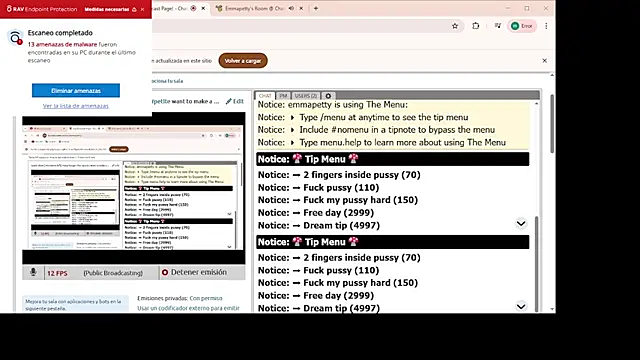Select the CHAT tab
The image size is (640, 360).
click(x=265, y=96)
